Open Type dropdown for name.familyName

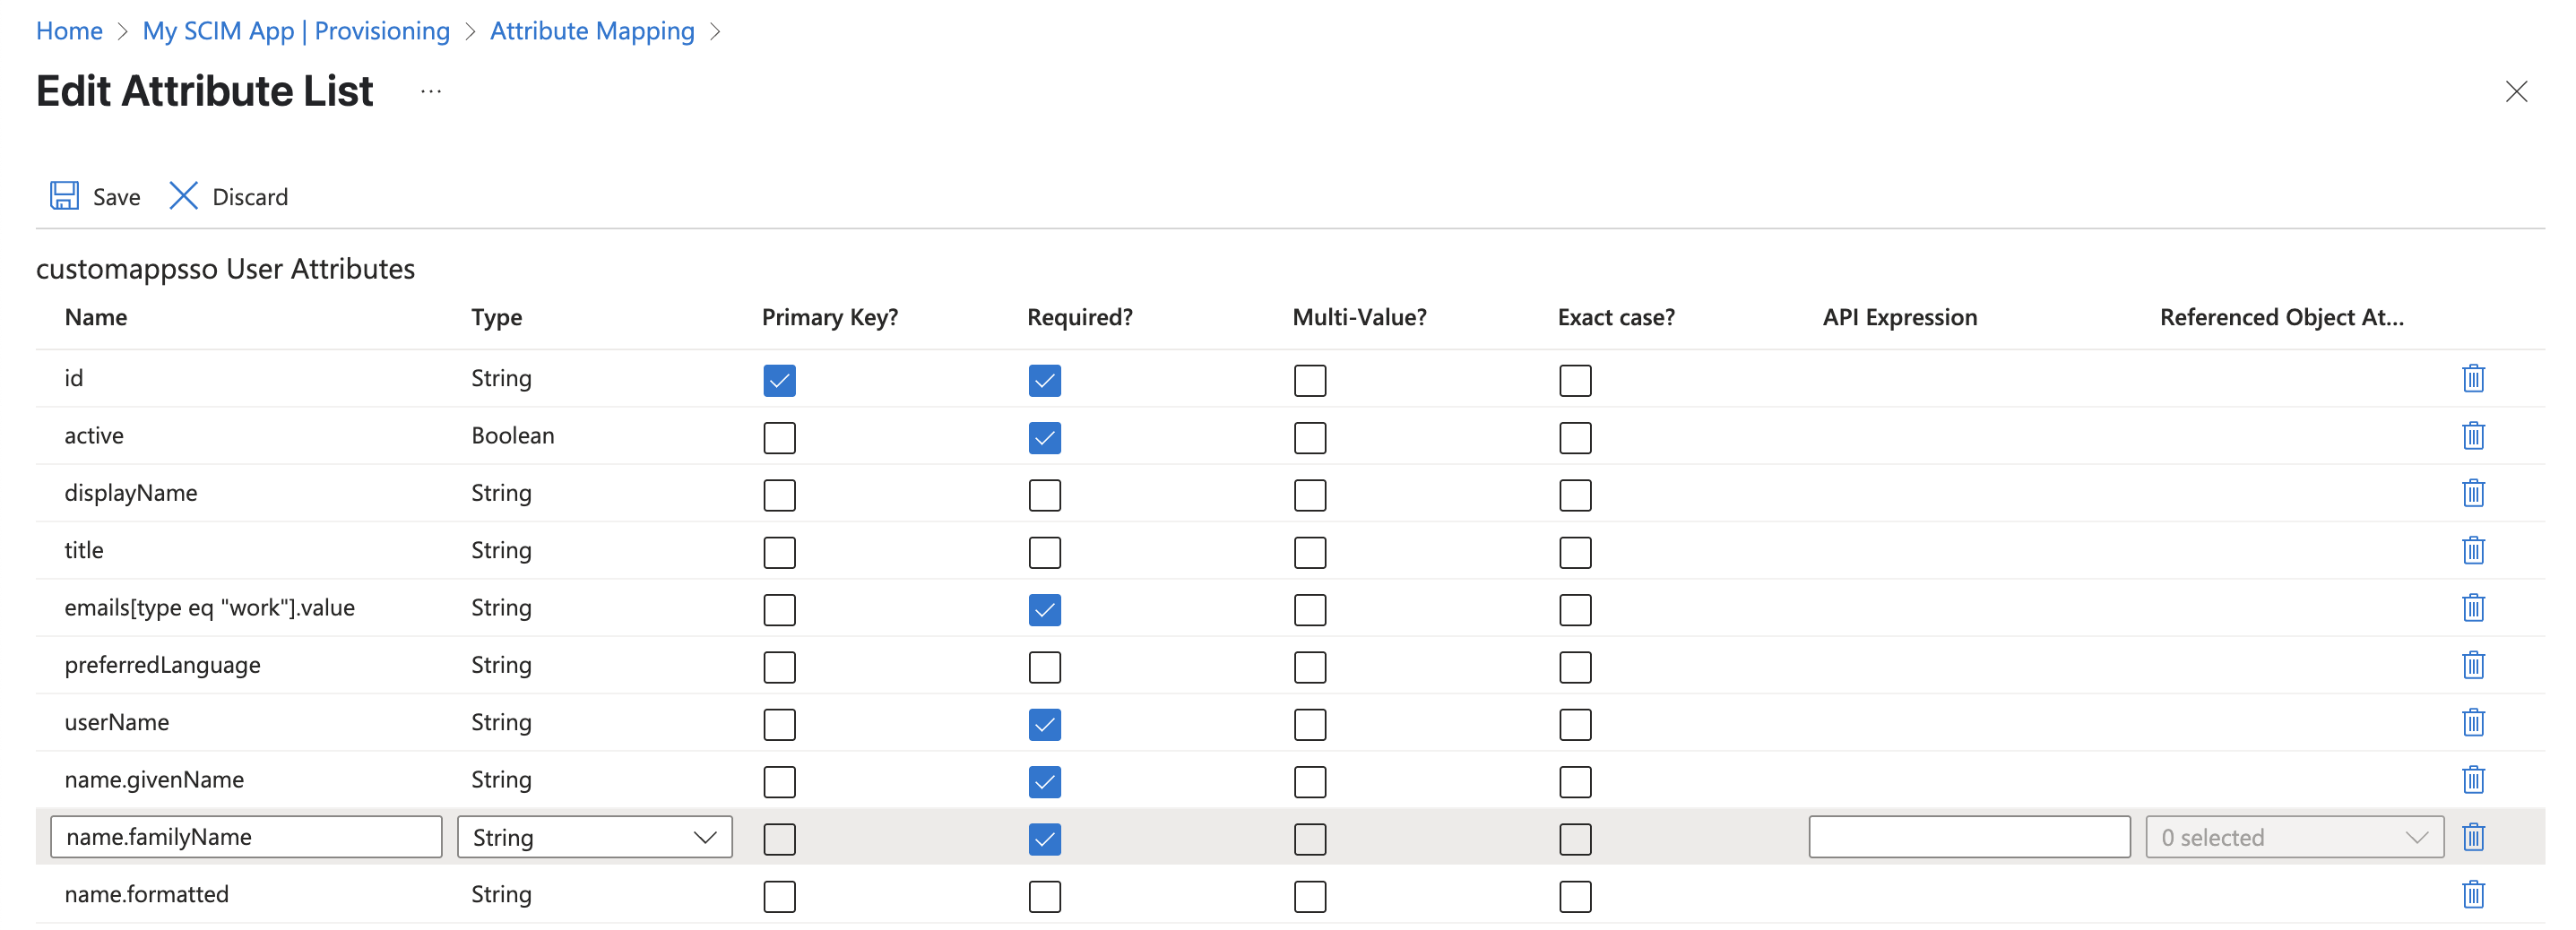pos(594,837)
